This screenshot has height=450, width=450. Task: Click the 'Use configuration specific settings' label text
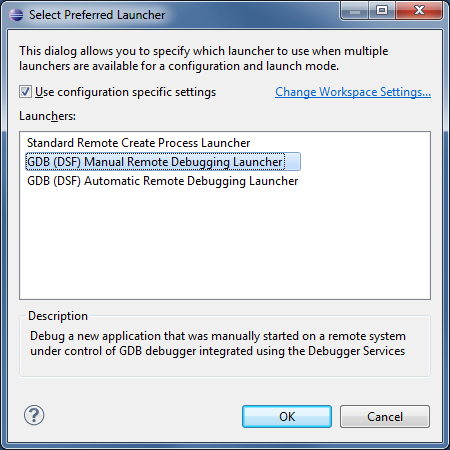[126, 92]
